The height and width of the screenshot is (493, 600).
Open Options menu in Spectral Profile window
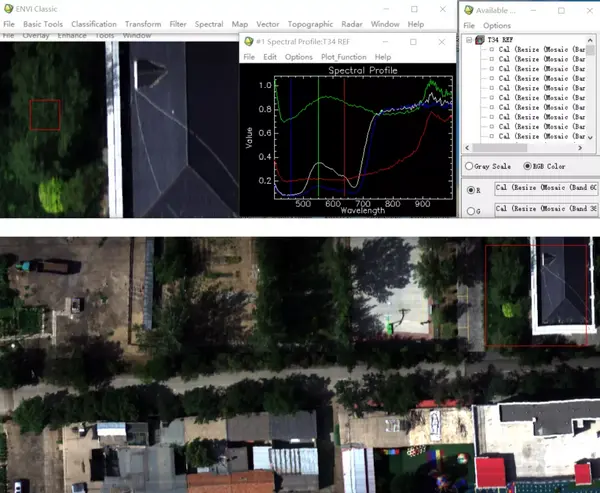[x=298, y=57]
